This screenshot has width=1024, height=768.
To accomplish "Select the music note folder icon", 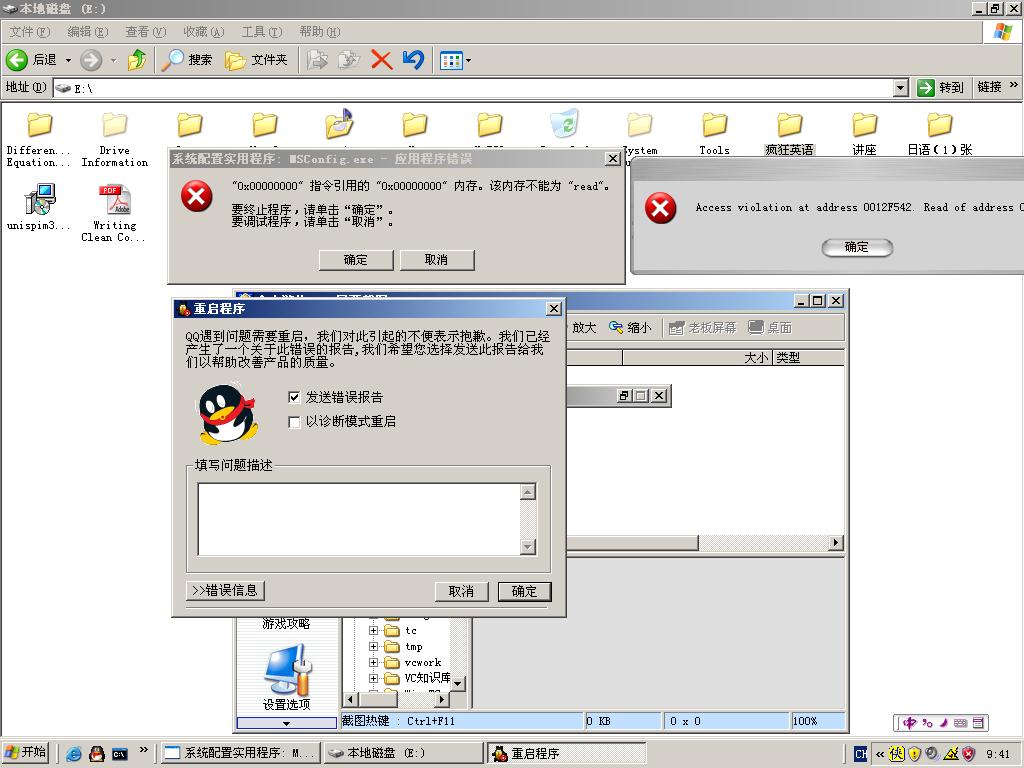I will pos(340,123).
